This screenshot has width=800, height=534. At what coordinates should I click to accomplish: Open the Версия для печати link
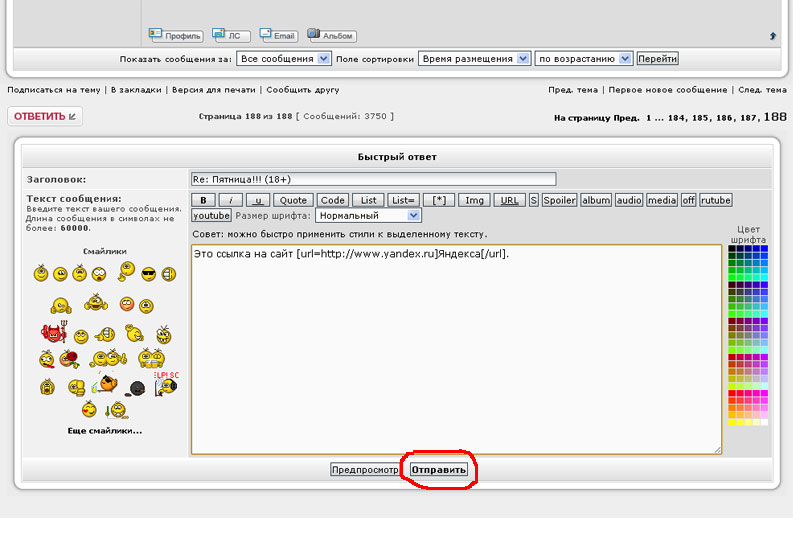212,90
